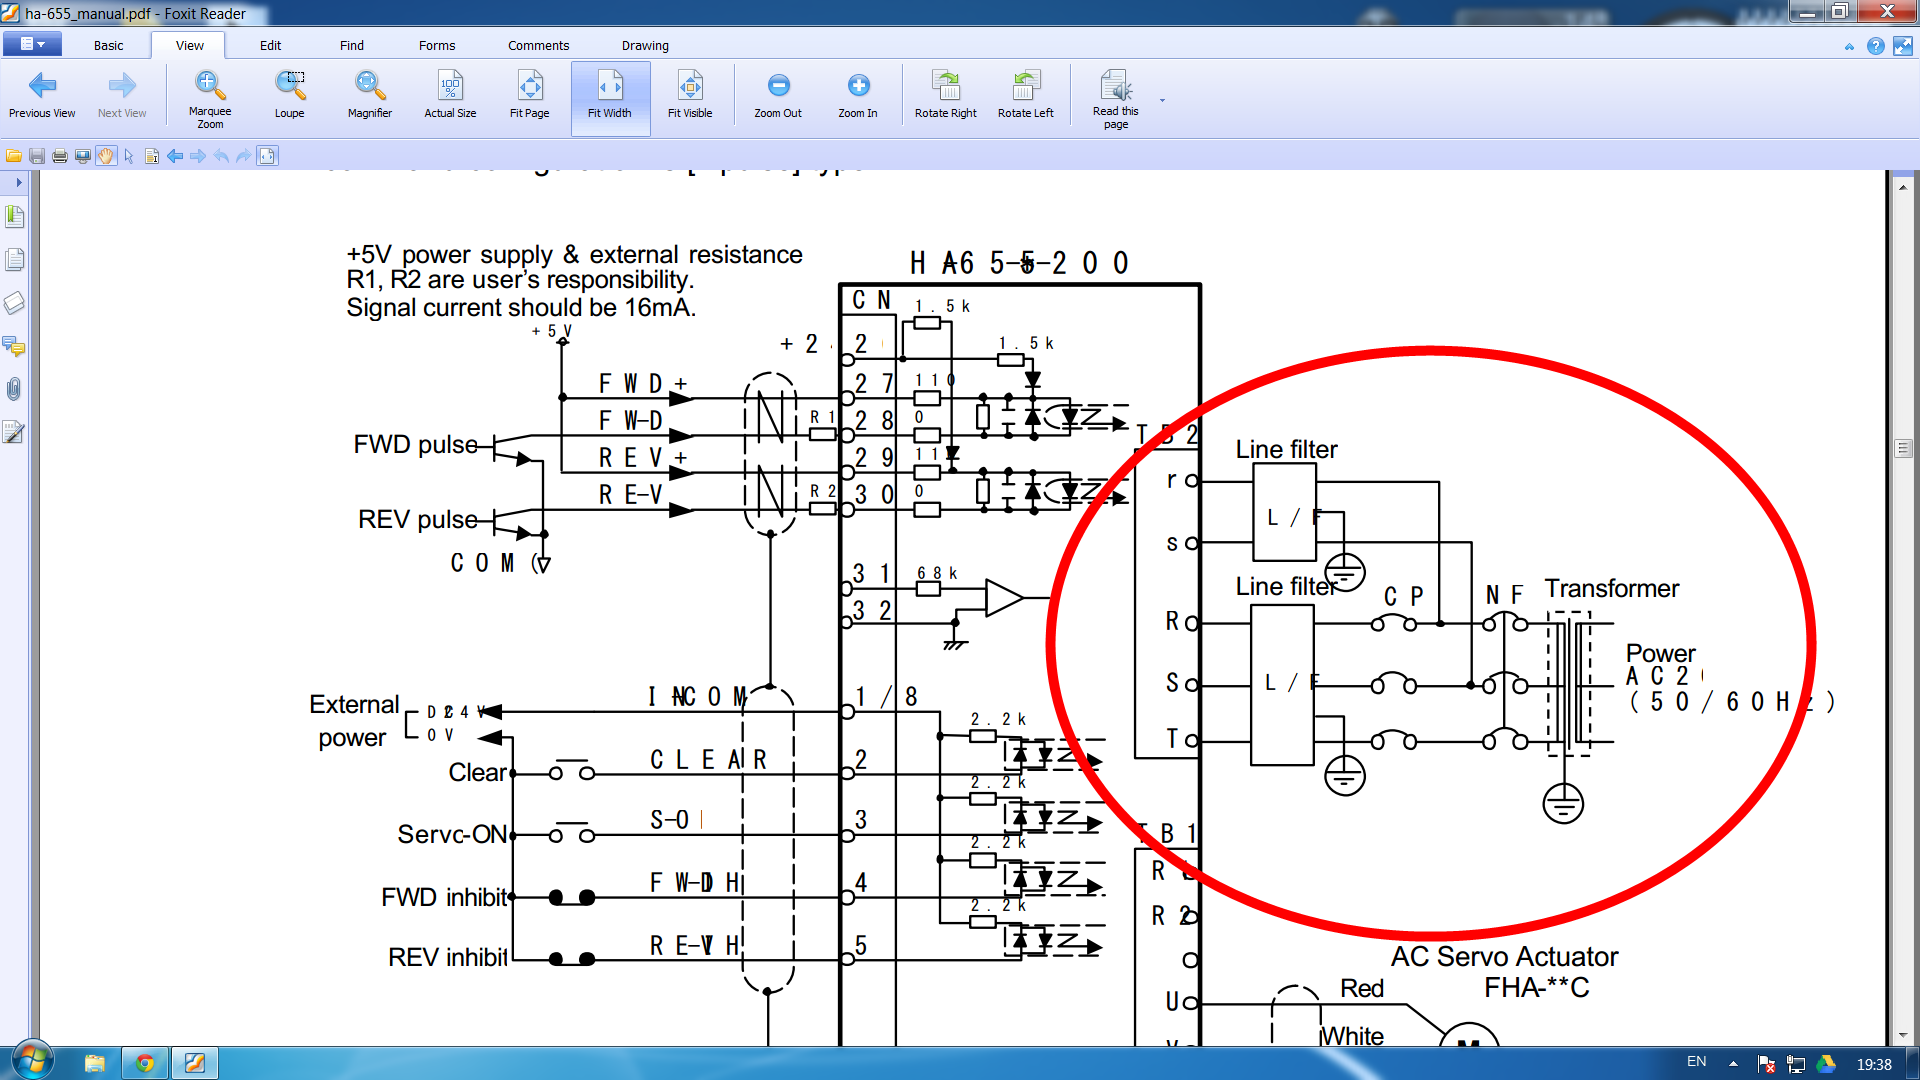The width and height of the screenshot is (1920, 1080).
Task: Open the Comments panel in sidebar
Action: (14, 346)
